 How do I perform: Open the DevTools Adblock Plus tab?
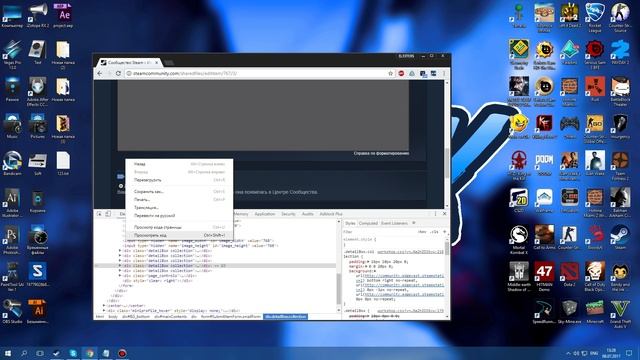[x=331, y=214]
